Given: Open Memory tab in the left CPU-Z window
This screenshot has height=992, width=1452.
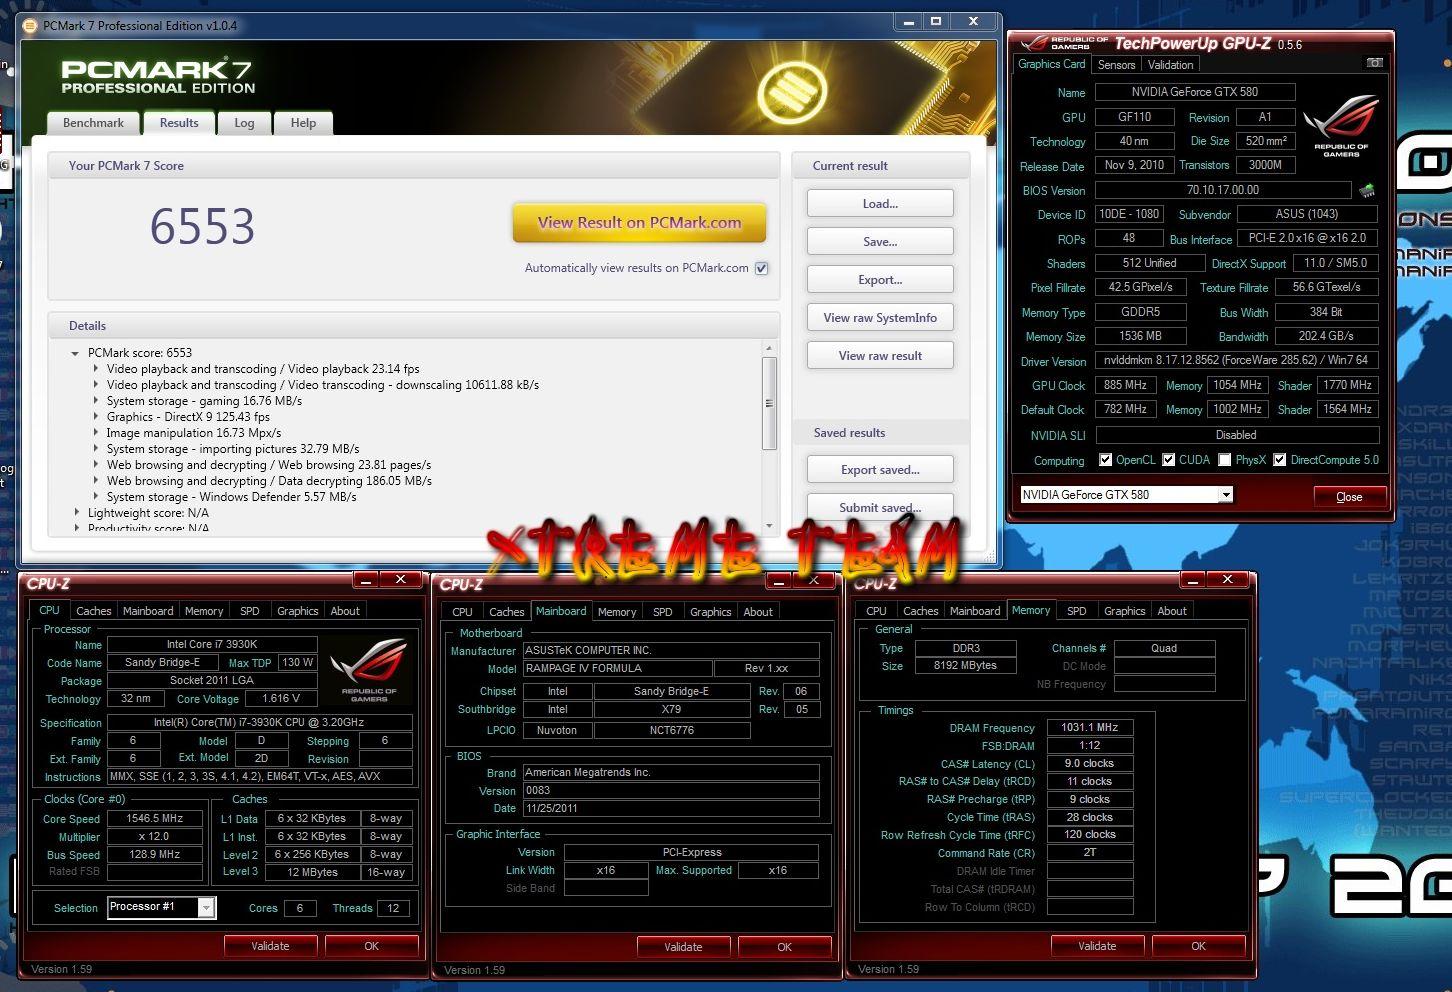Looking at the screenshot, I should point(204,611).
